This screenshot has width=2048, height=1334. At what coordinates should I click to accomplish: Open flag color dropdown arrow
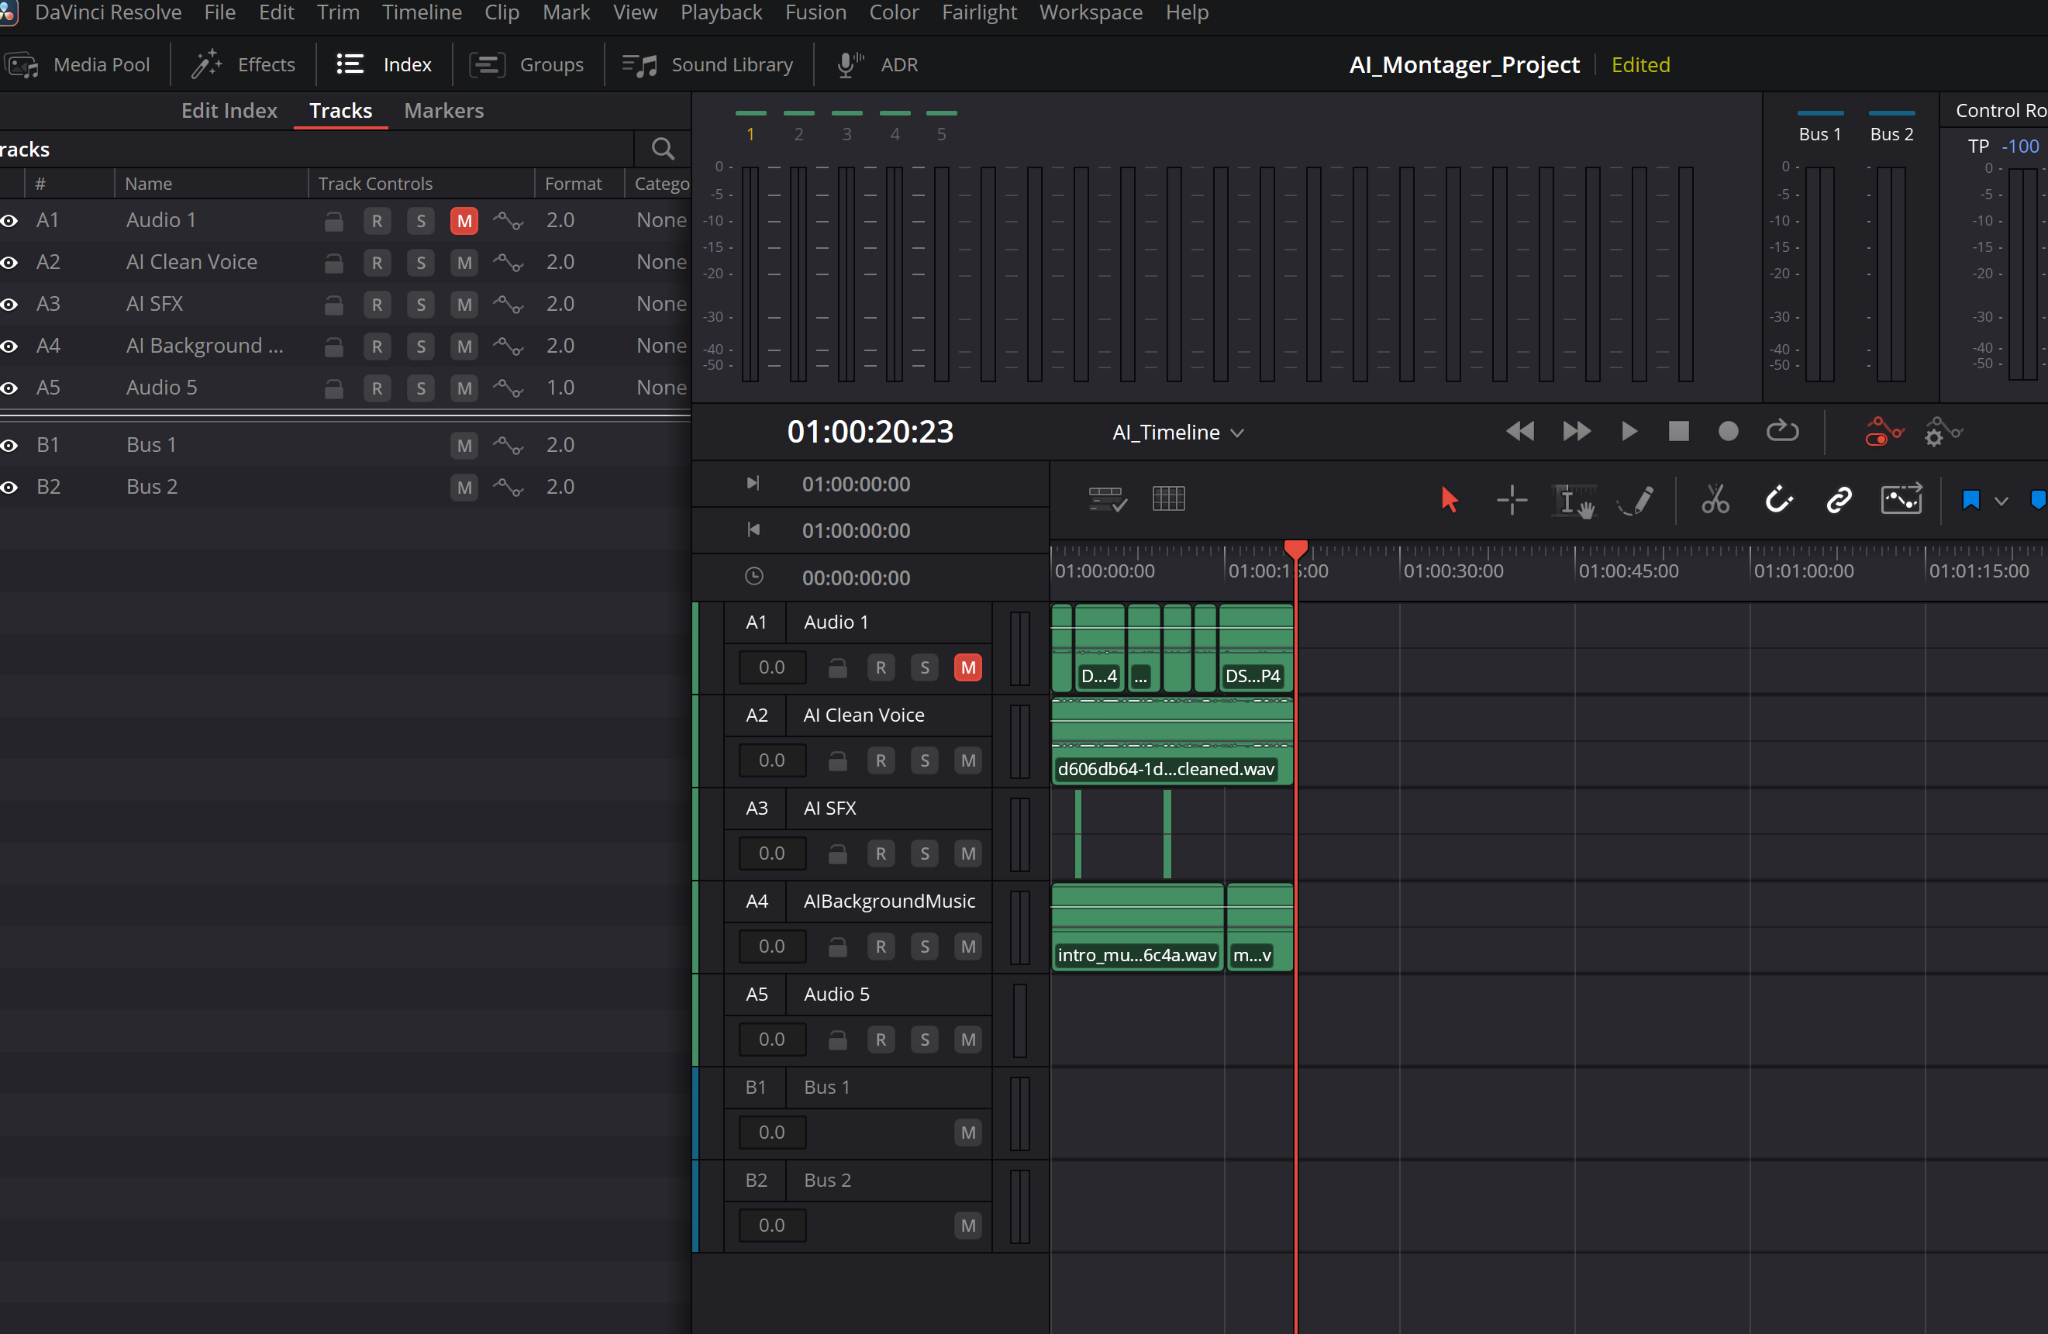pos(2001,501)
